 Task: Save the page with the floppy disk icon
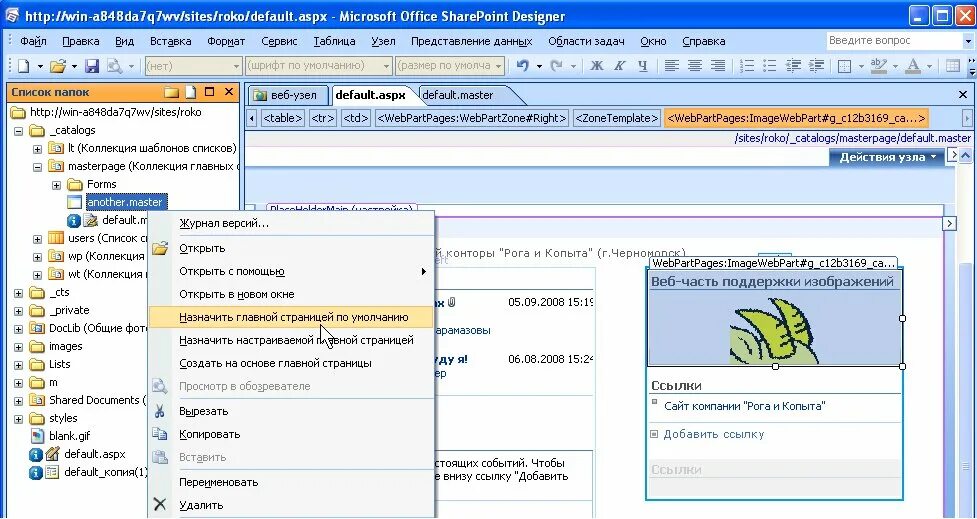point(92,65)
